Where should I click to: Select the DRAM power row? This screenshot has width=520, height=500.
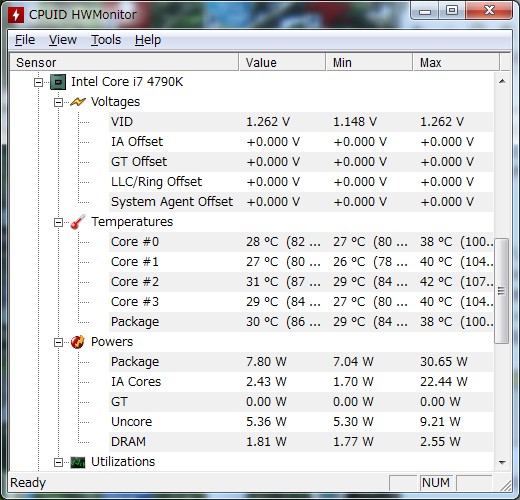tap(301, 442)
